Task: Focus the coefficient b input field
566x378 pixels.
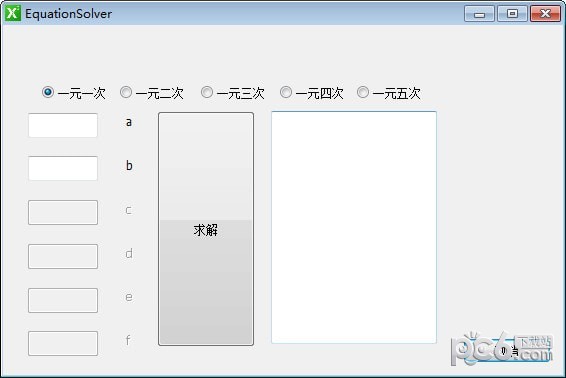Action: 63,169
